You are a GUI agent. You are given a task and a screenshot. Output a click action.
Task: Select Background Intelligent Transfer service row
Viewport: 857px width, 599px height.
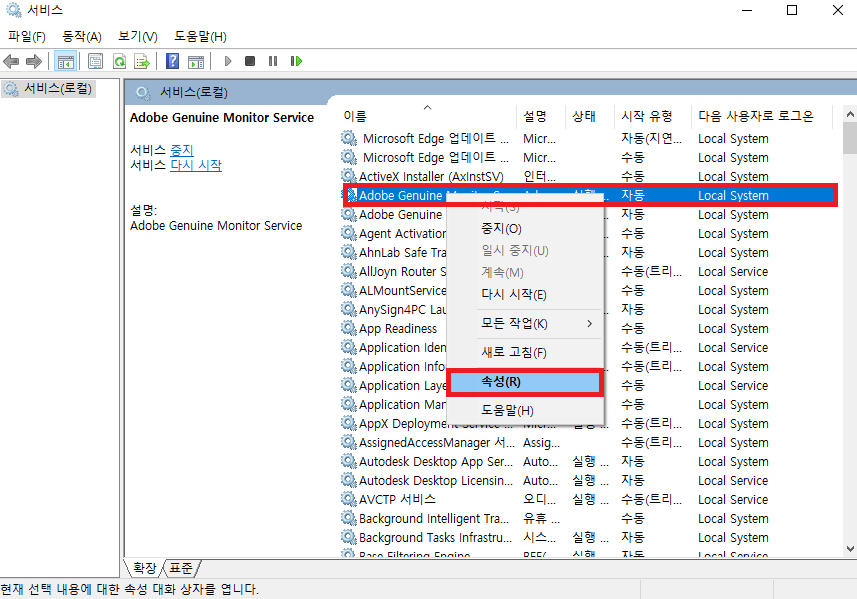[x=588, y=518]
